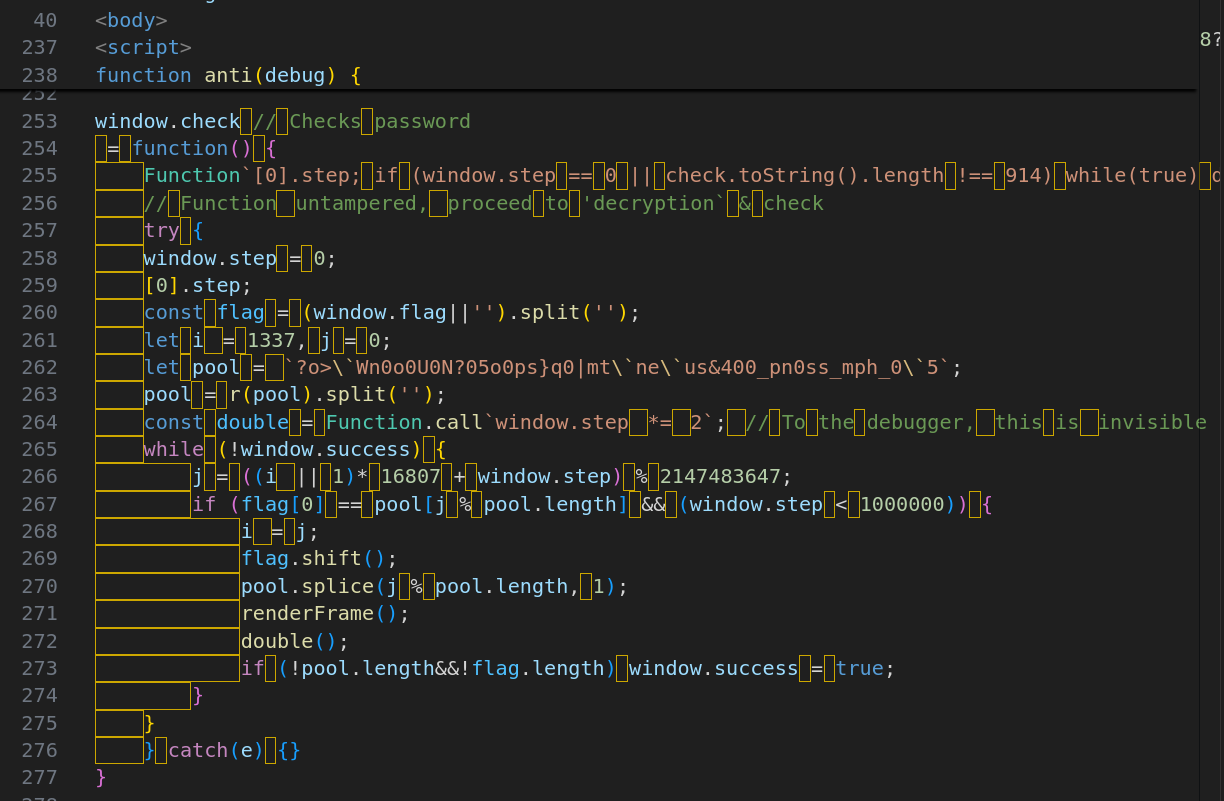Select the function name anti on line 238

pos(227,75)
